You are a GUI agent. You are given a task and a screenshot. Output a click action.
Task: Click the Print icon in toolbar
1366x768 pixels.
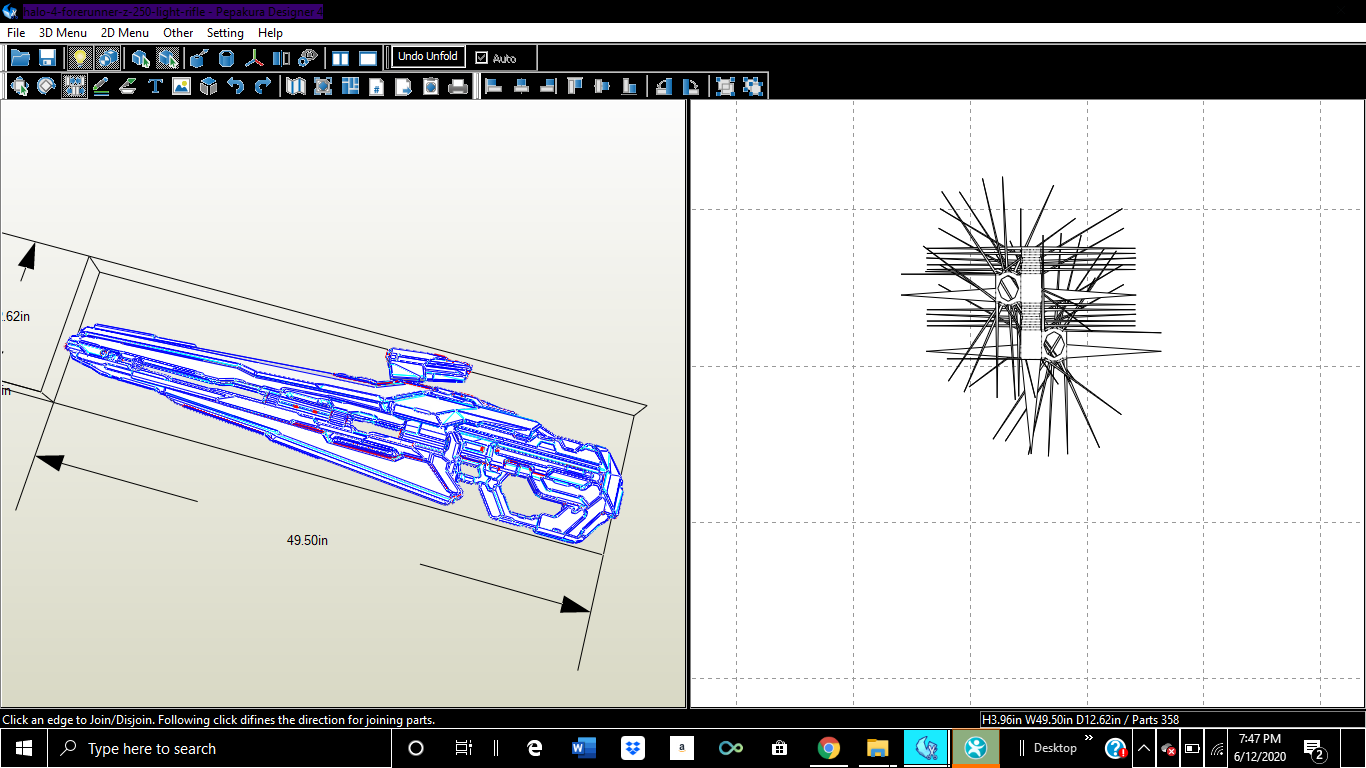pos(458,87)
